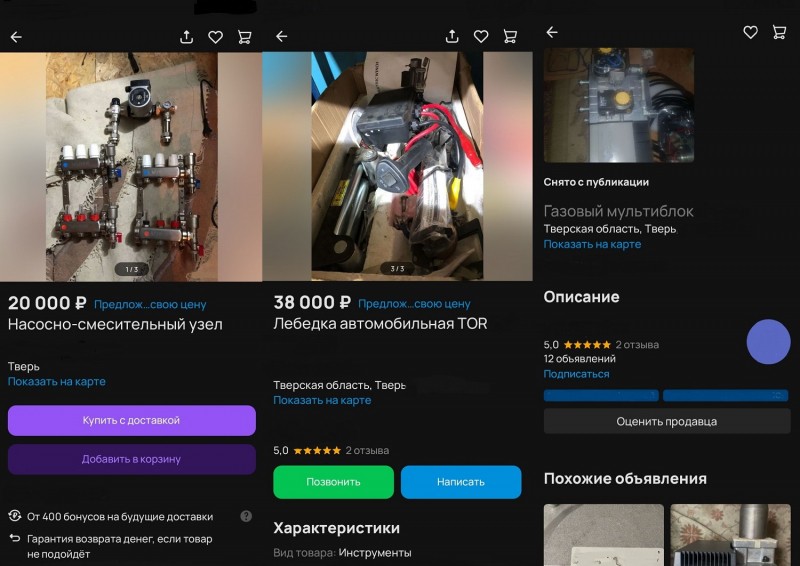
Task: Go back from the Лебедка автомобильная listing
Action: [281, 36]
